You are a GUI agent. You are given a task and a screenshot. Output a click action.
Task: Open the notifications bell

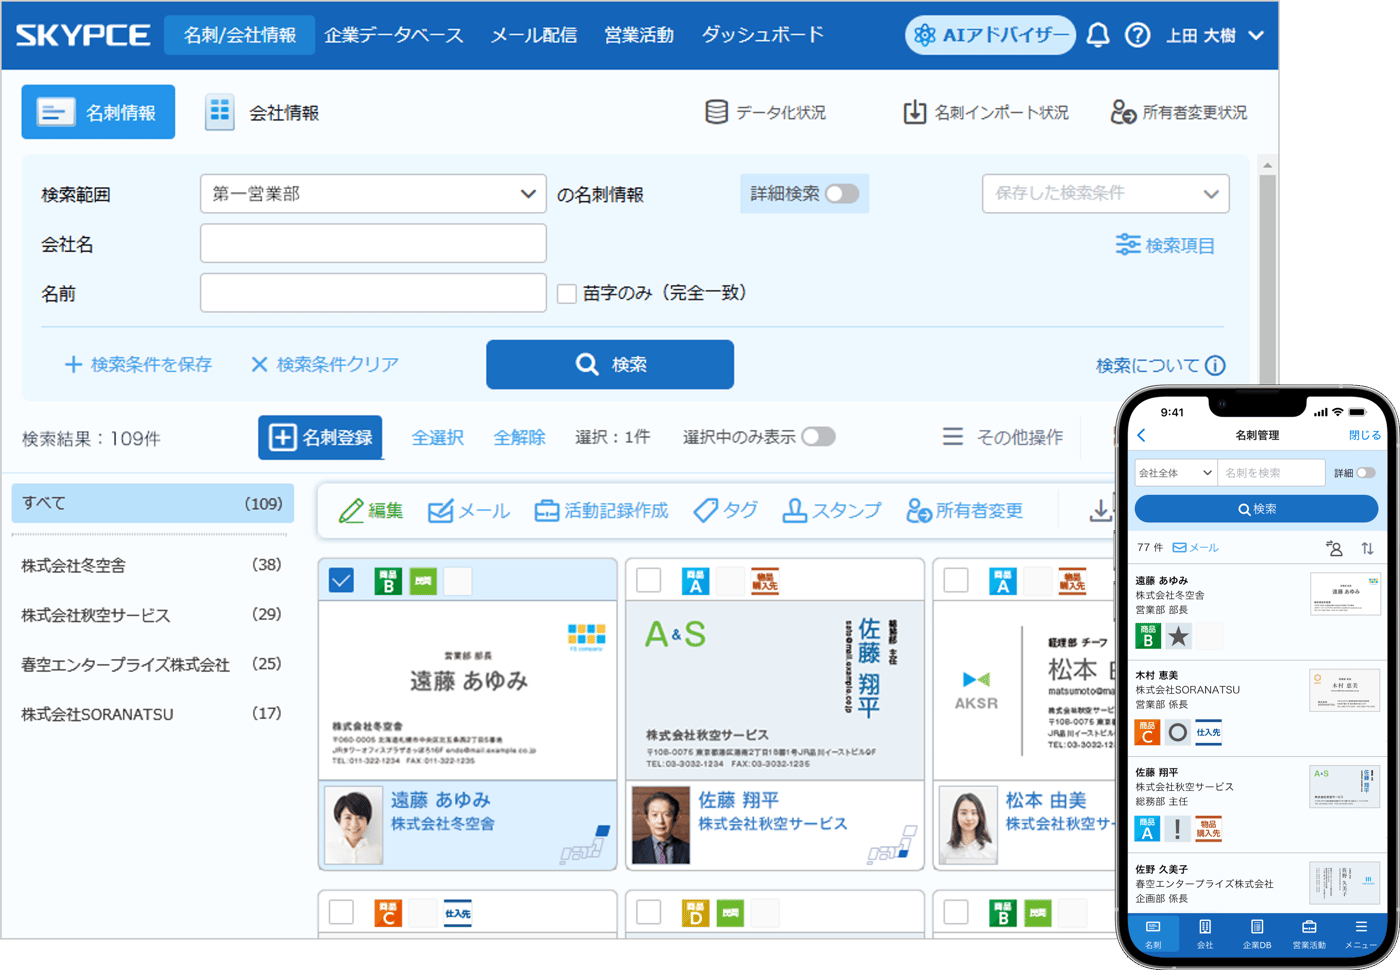[1098, 35]
